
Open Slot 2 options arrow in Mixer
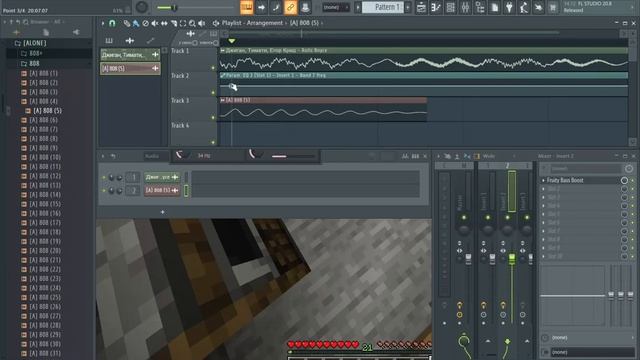tap(543, 189)
